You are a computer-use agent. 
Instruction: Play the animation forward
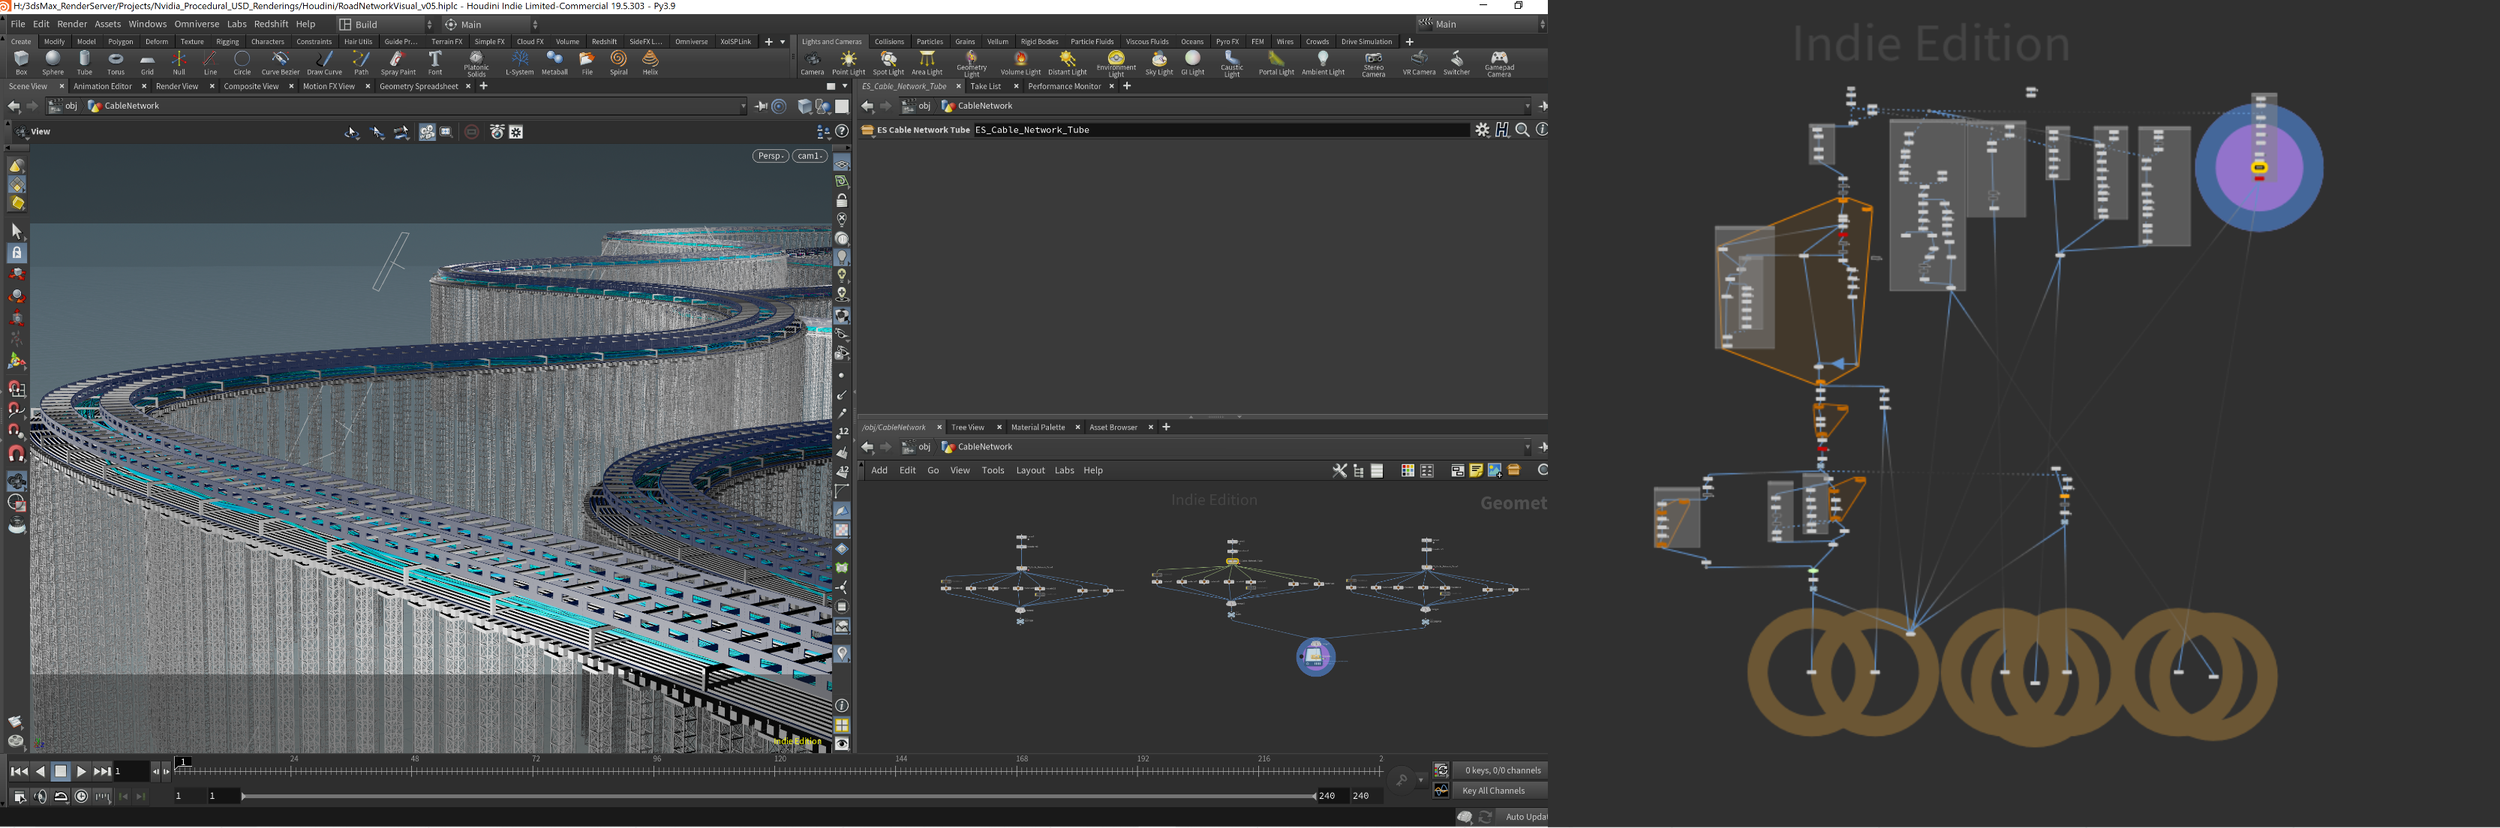[81, 771]
